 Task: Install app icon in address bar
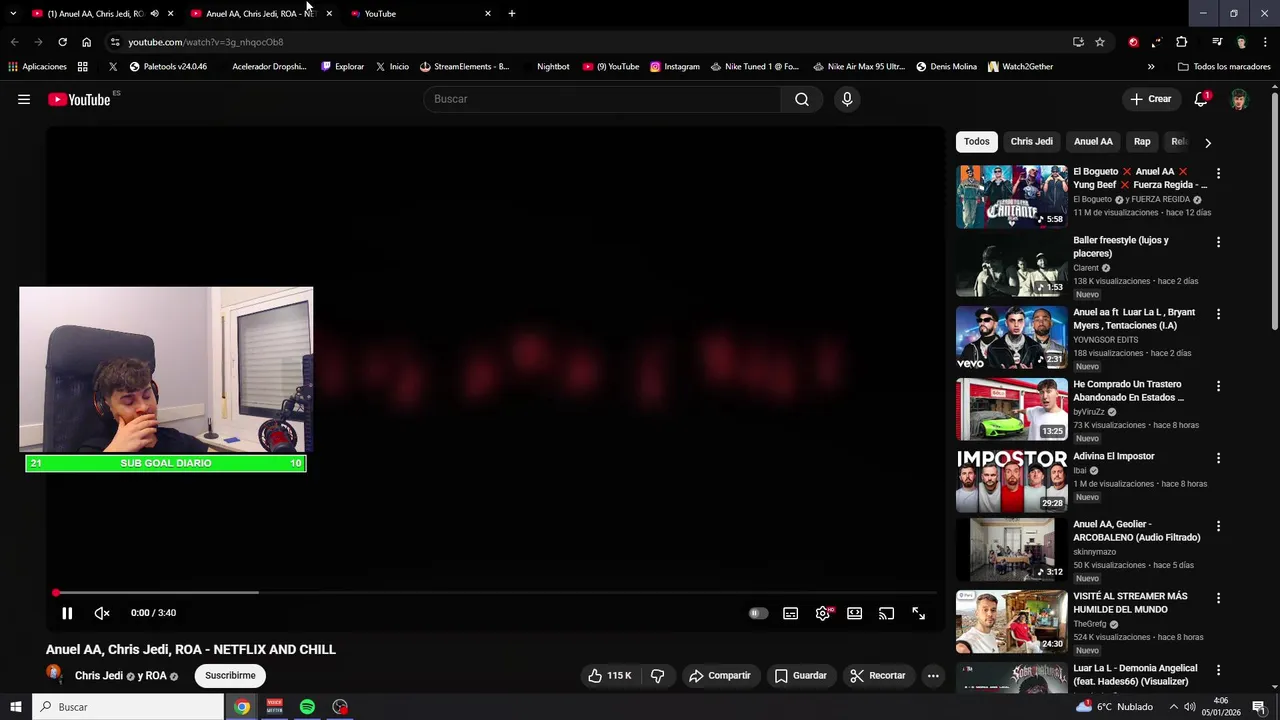click(1078, 42)
